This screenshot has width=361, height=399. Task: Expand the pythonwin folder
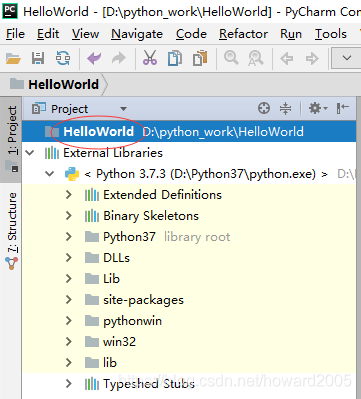pyautogui.click(x=69, y=321)
